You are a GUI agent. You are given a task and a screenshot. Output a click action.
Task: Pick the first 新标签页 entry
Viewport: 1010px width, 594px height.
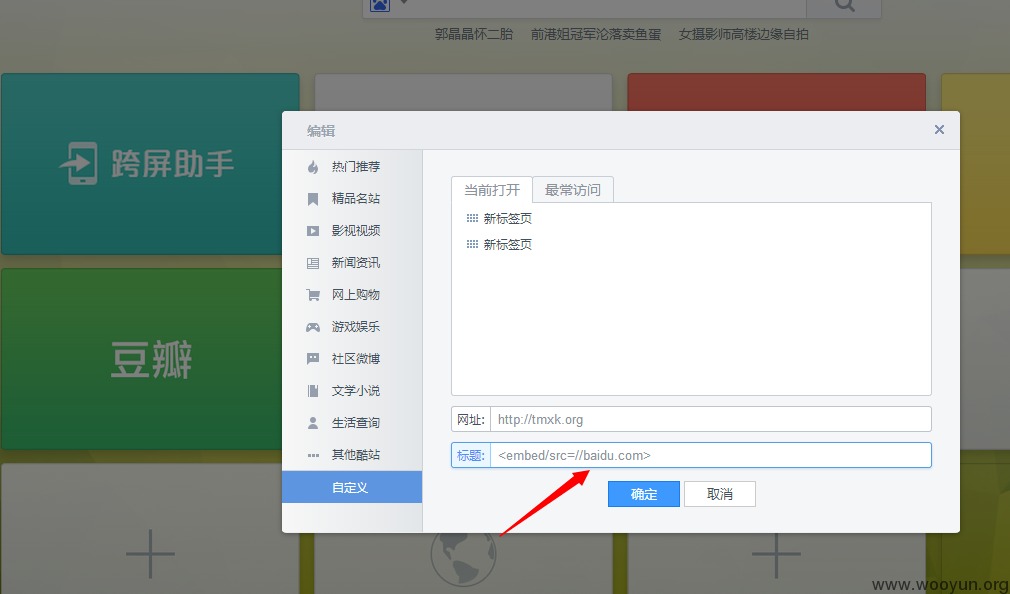(508, 219)
